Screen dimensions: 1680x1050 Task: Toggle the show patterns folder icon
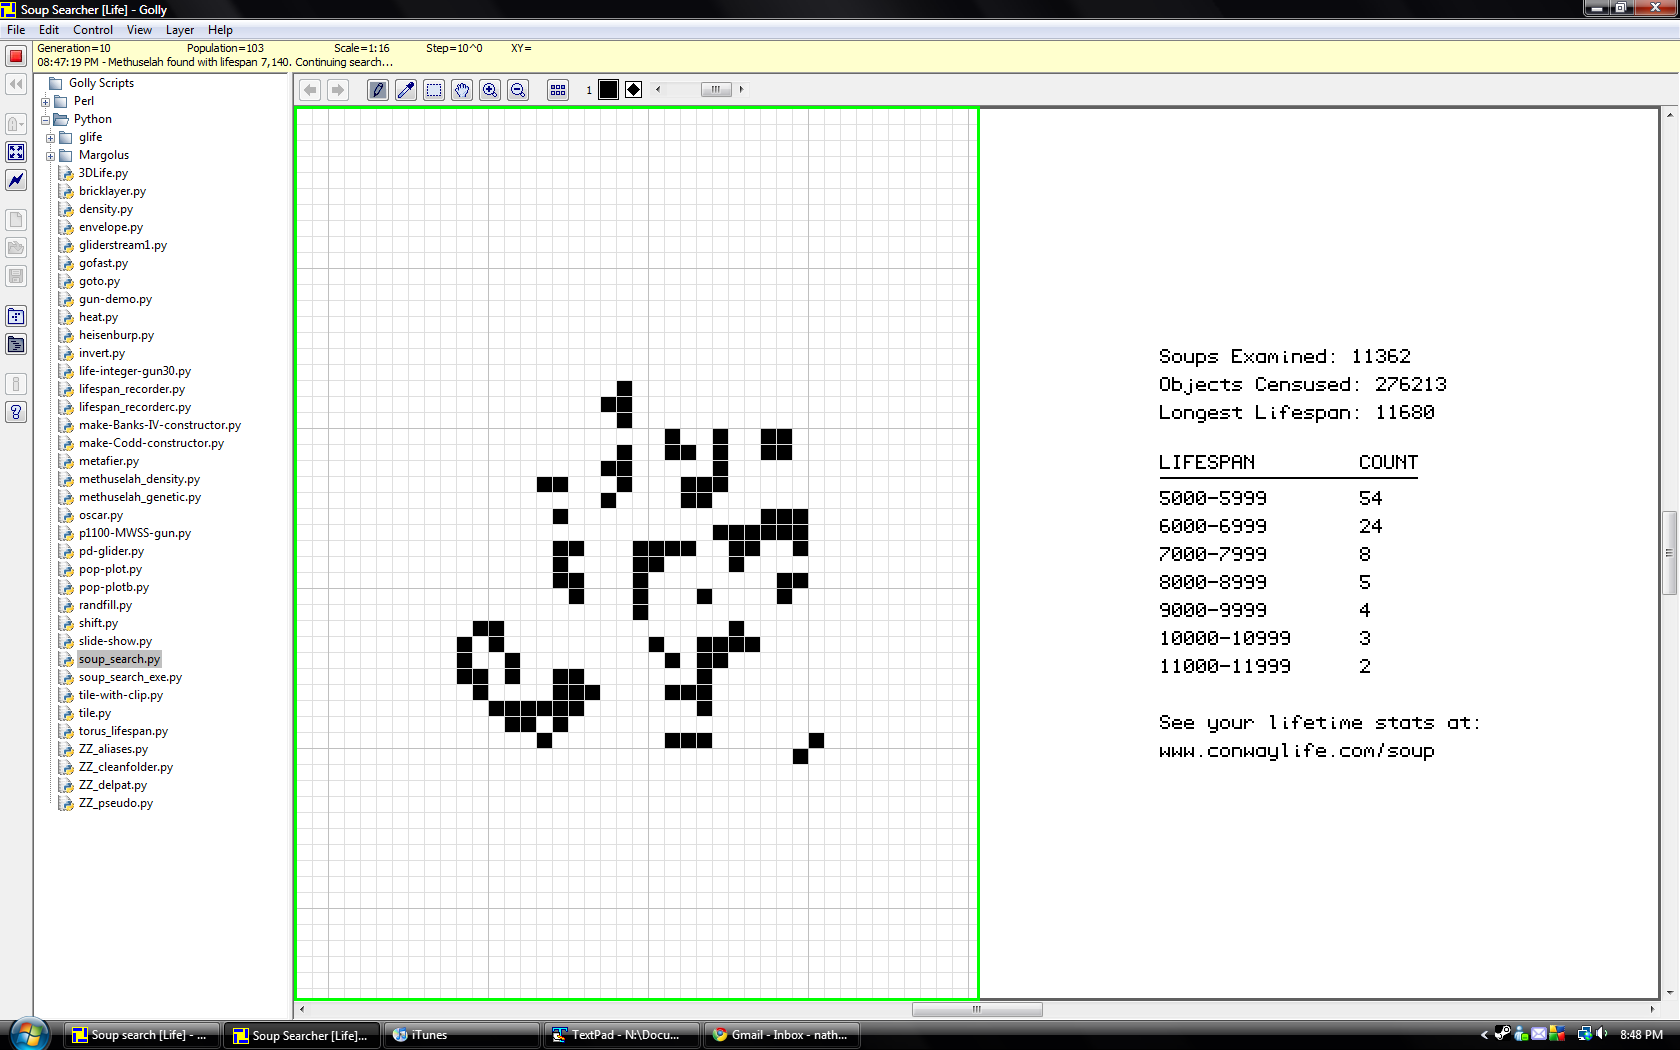tap(16, 316)
